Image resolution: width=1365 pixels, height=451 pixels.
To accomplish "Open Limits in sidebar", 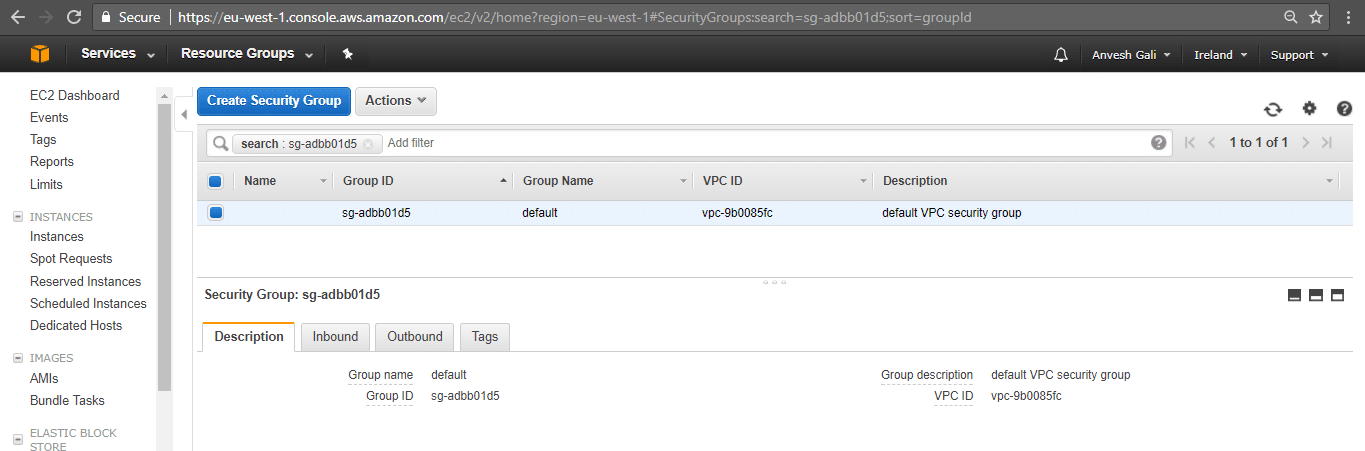I will [46, 185].
